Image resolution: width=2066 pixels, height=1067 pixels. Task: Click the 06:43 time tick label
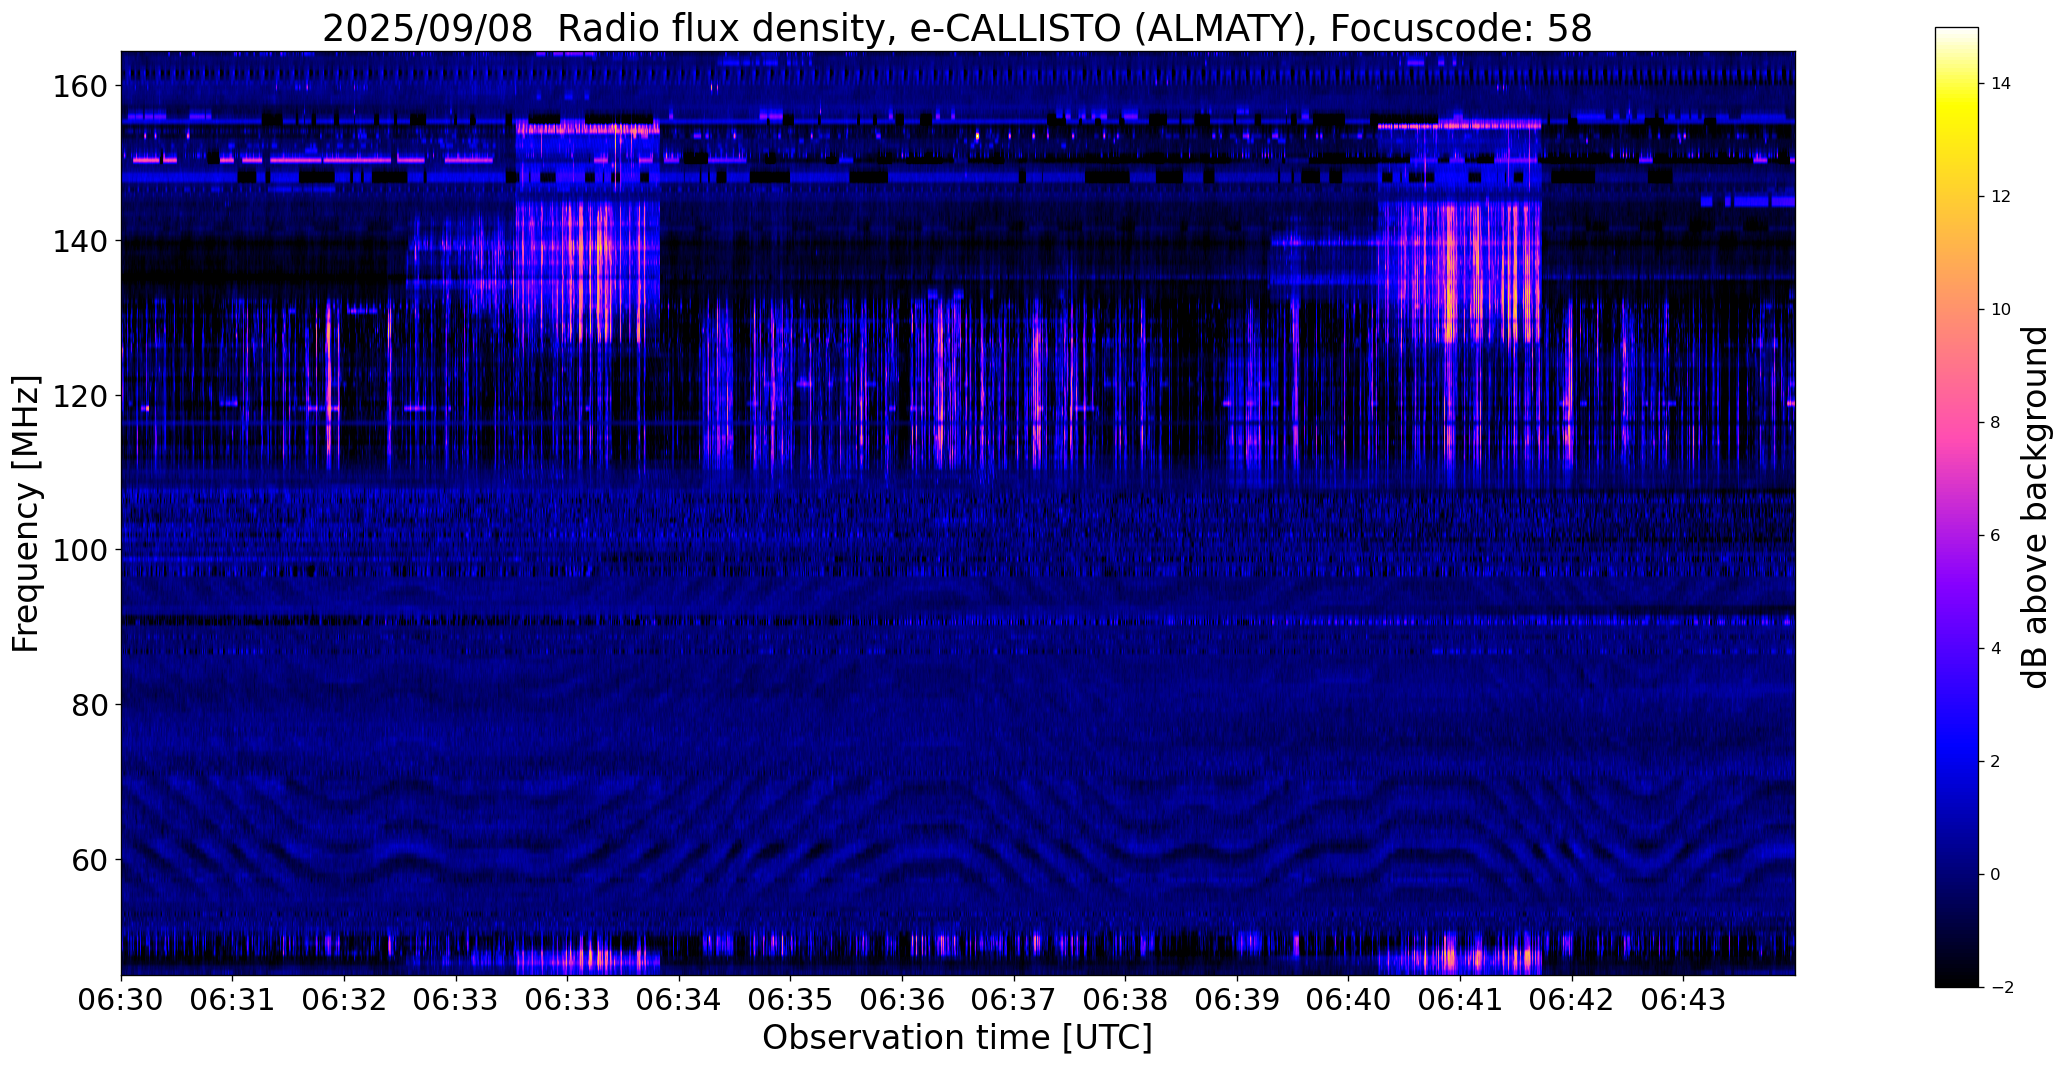1683,1000
